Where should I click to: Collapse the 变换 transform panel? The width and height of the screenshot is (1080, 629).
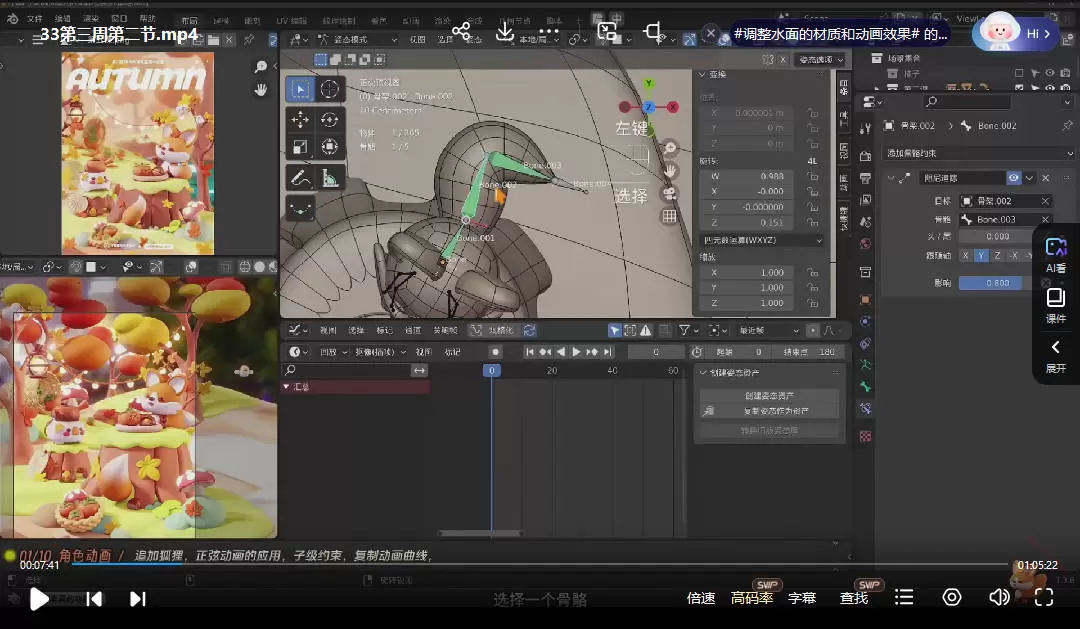(x=703, y=74)
